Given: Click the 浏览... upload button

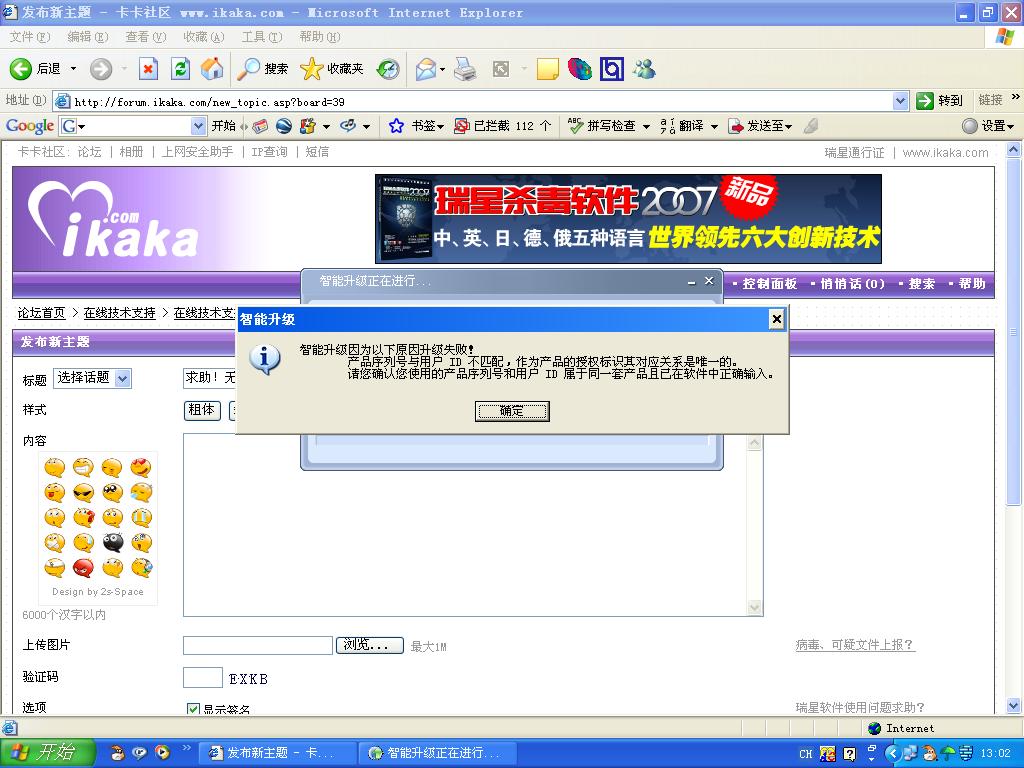Looking at the screenshot, I should click(x=370, y=645).
